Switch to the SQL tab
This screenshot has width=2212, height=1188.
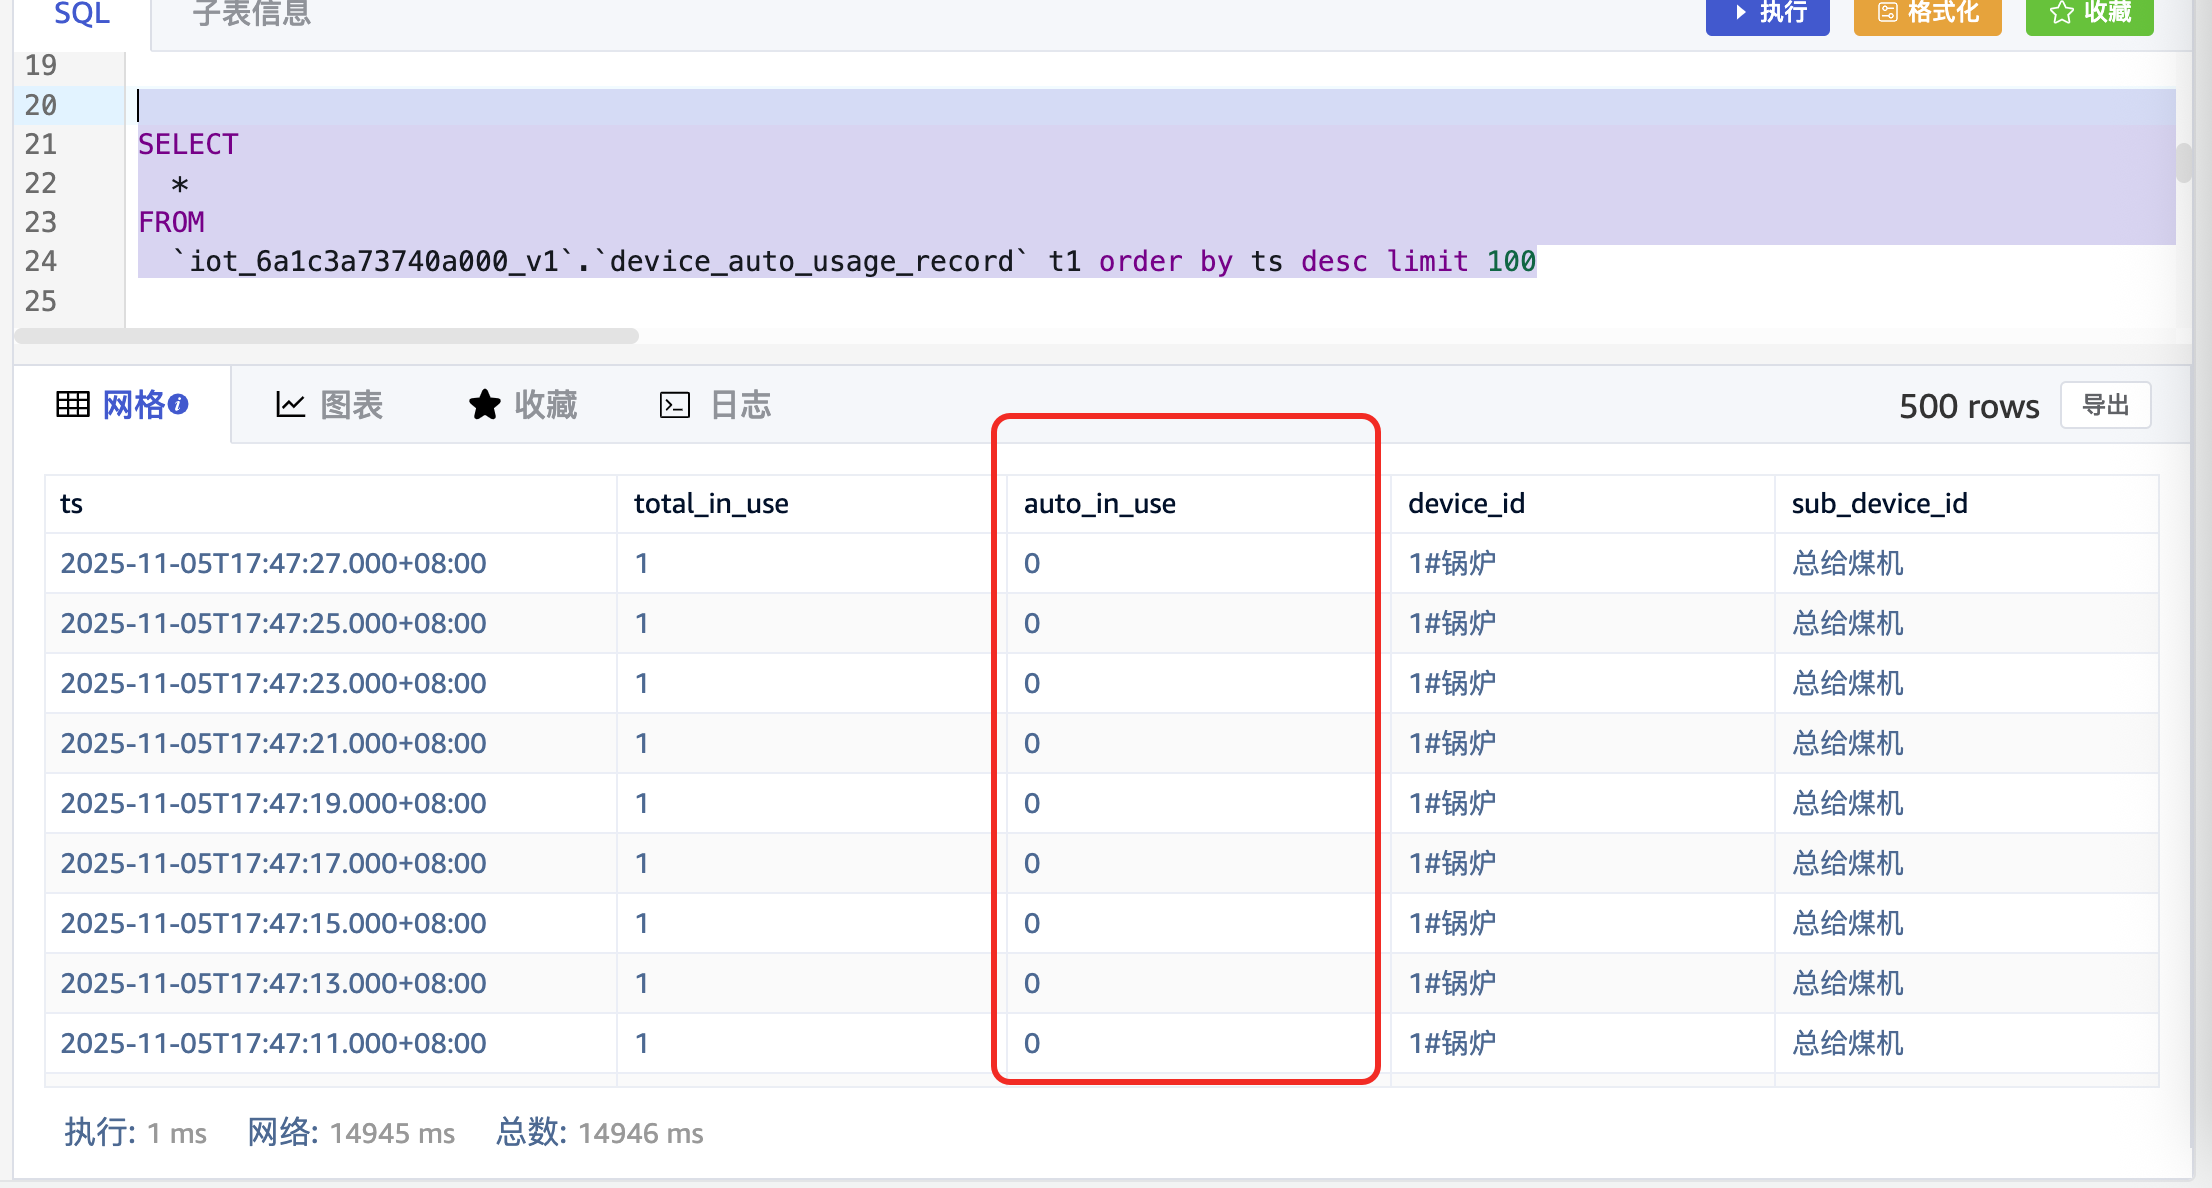[82, 14]
